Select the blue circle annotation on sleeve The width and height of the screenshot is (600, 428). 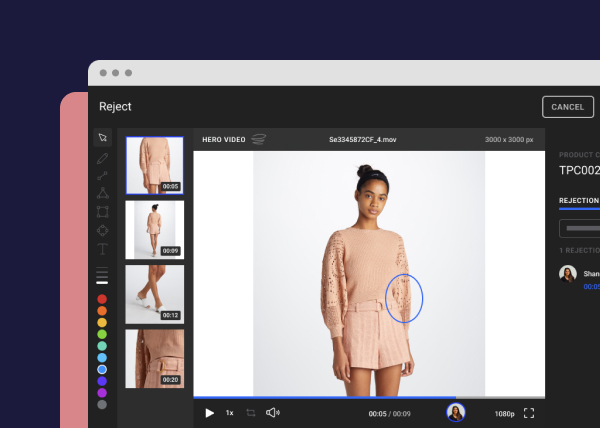tap(404, 298)
